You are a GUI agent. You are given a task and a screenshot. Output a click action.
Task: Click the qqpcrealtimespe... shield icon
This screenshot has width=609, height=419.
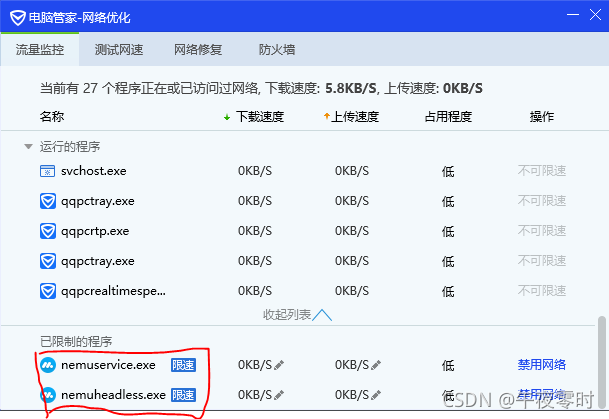click(x=48, y=291)
